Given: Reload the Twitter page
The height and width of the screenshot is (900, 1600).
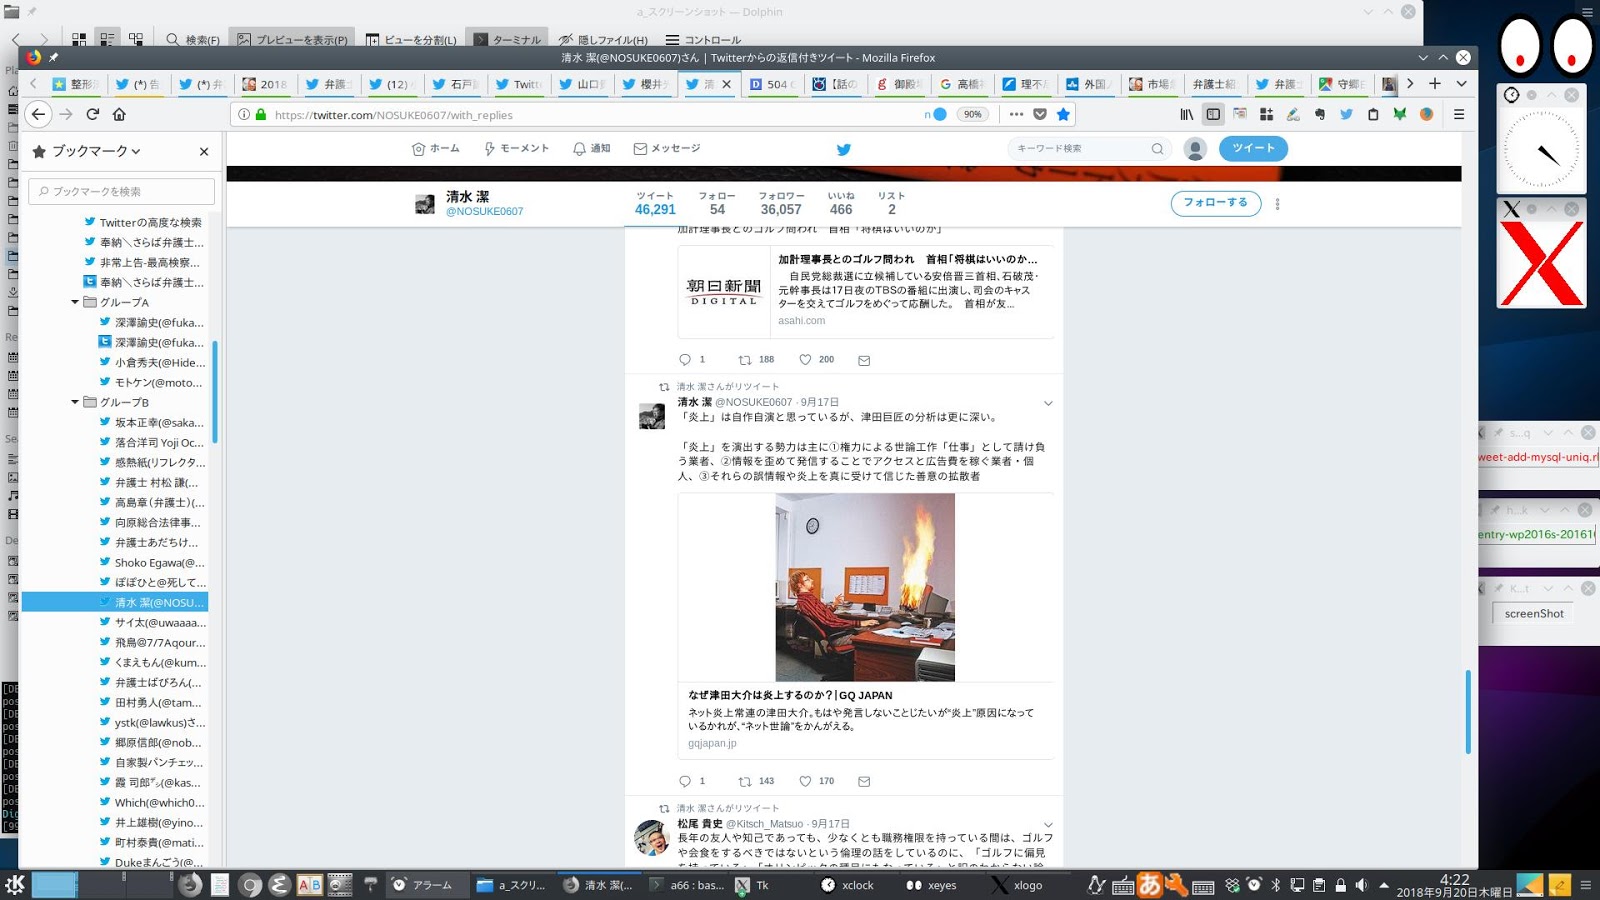Looking at the screenshot, I should tap(92, 114).
